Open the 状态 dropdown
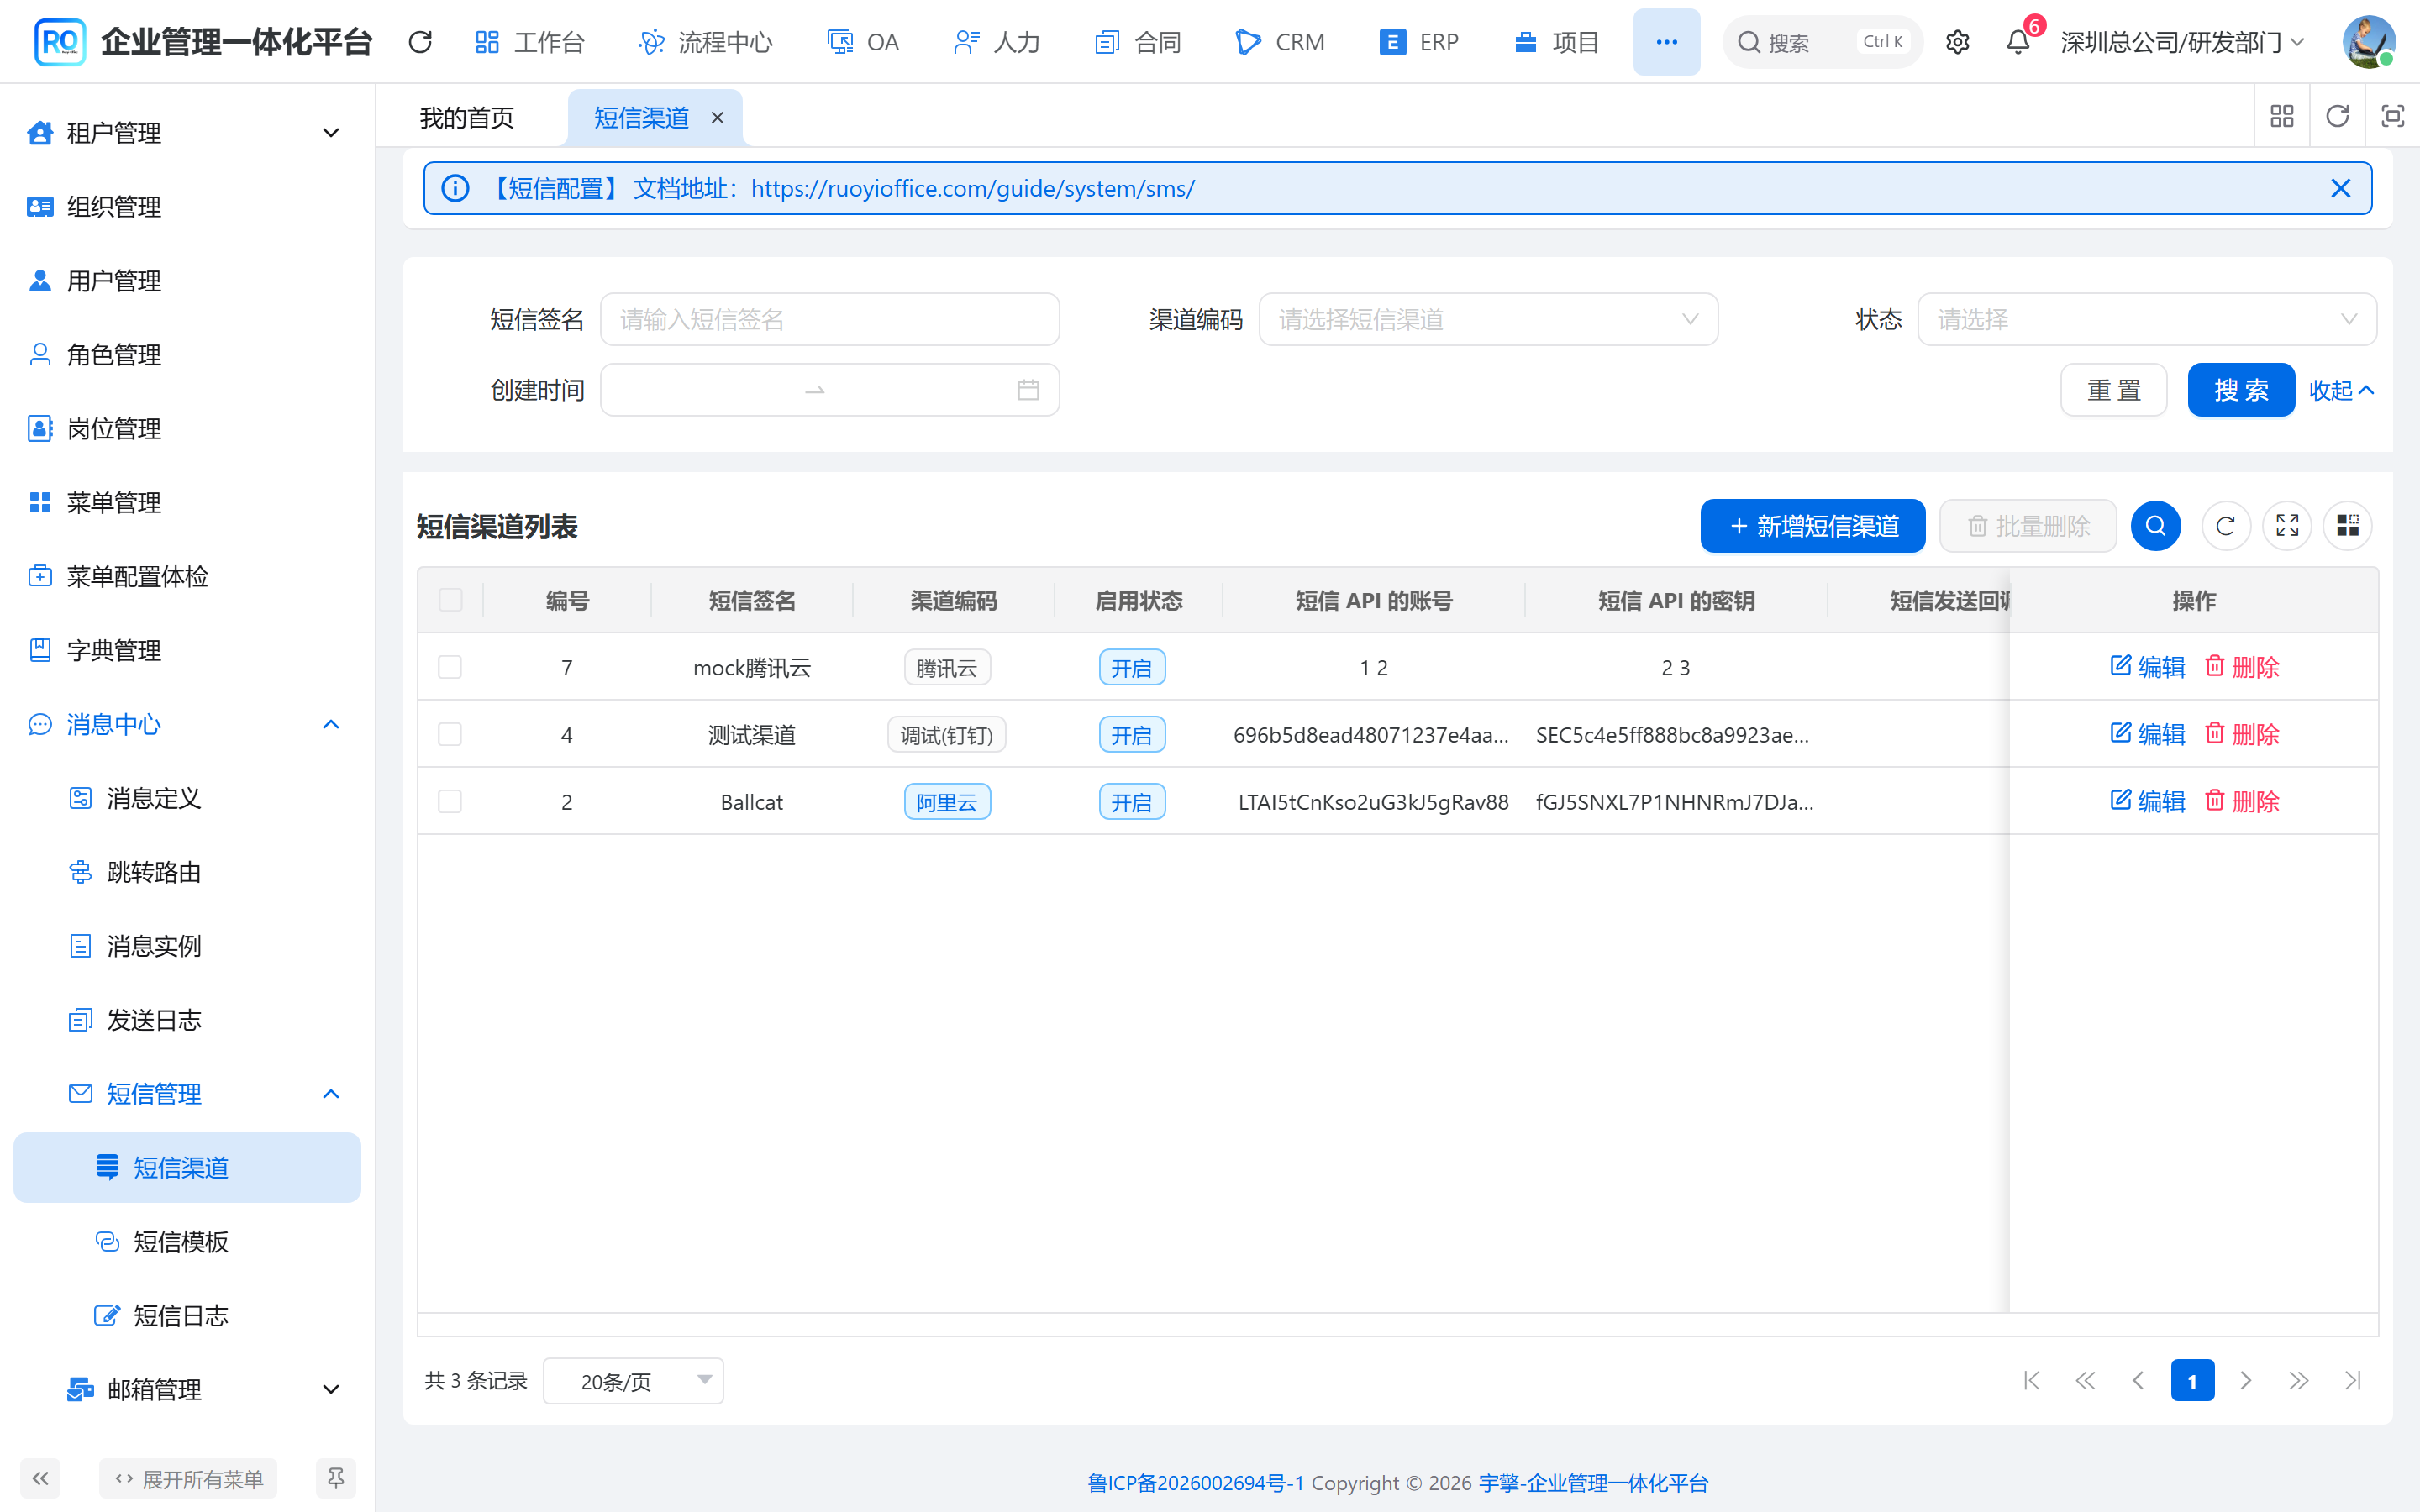The height and width of the screenshot is (1512, 2420). [x=2147, y=320]
